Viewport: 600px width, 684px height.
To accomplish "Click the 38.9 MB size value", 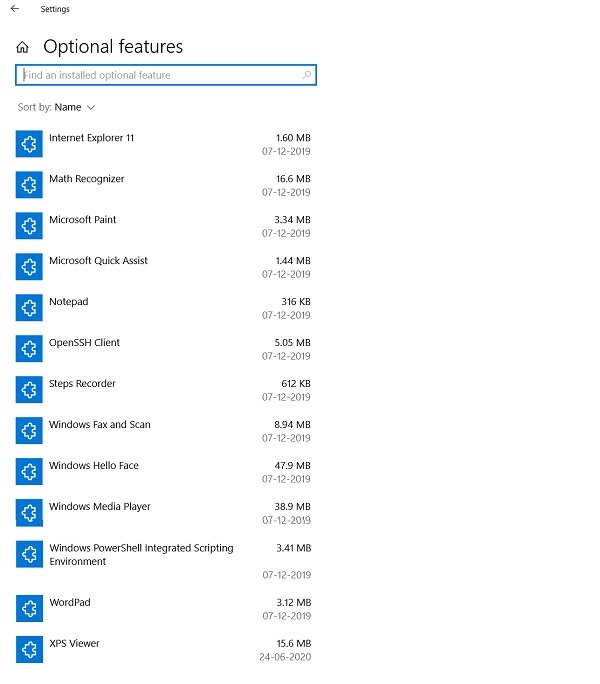I will [x=292, y=507].
